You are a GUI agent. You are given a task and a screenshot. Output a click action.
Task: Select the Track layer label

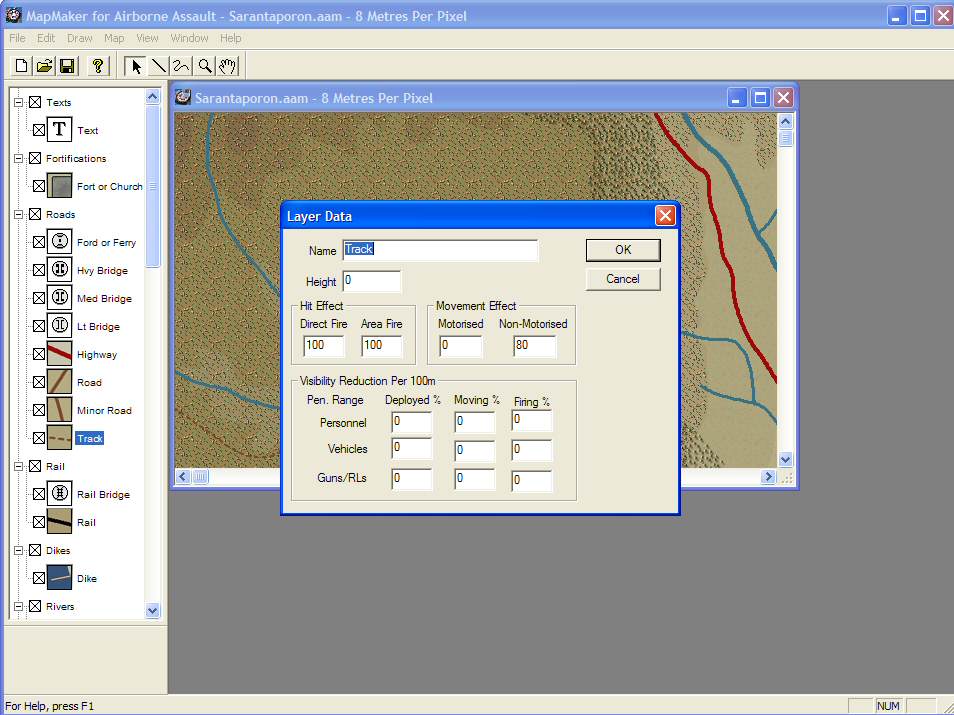point(90,438)
